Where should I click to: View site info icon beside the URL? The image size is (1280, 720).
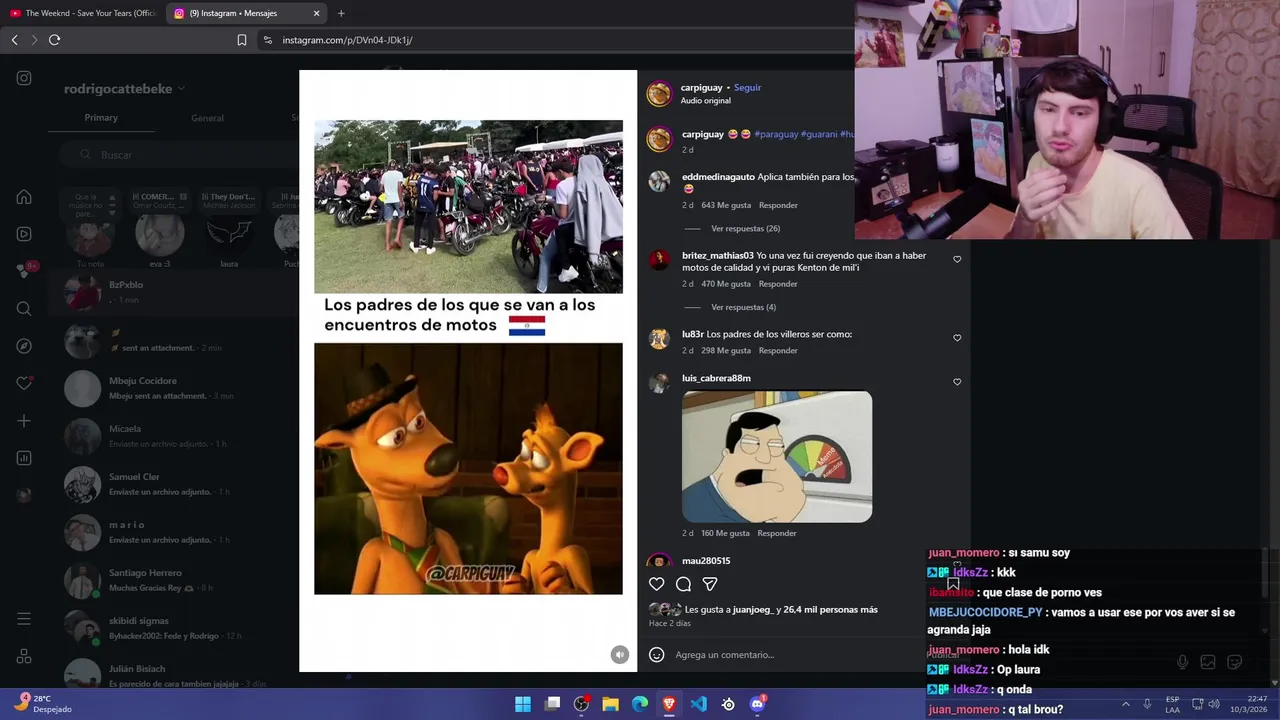pyautogui.click(x=267, y=40)
